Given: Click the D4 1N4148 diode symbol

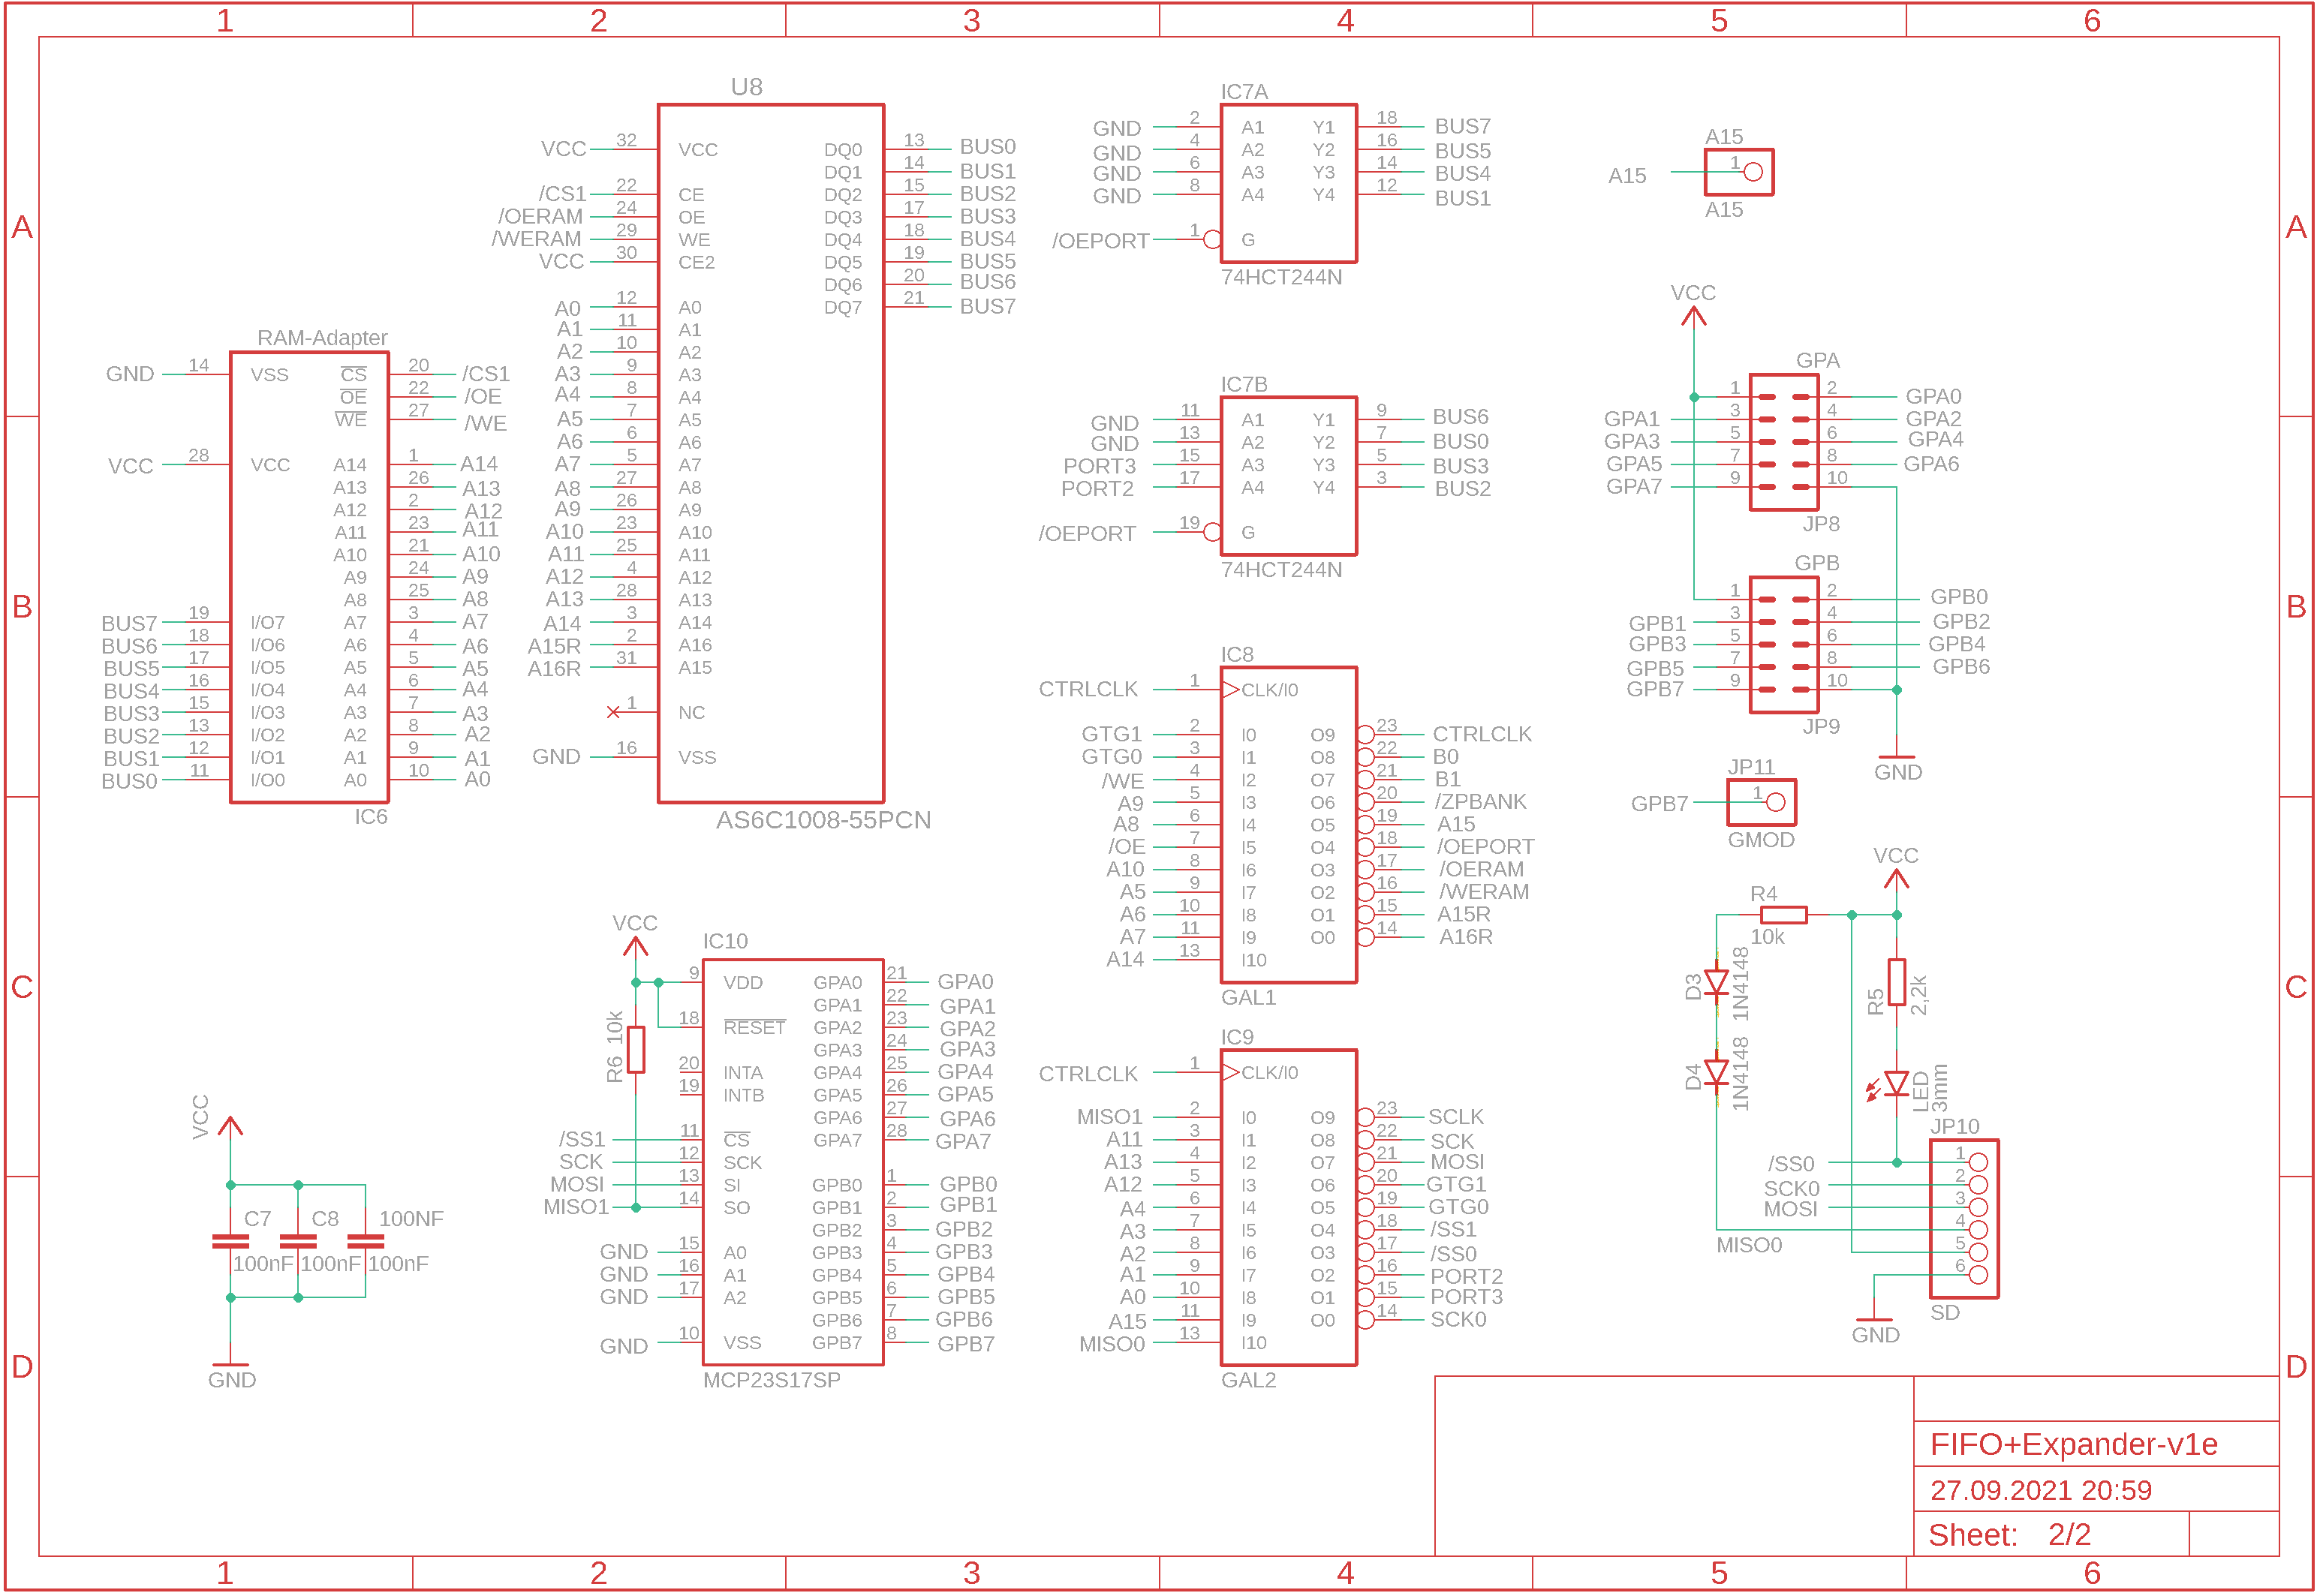Looking at the screenshot, I should pos(1717,1074).
